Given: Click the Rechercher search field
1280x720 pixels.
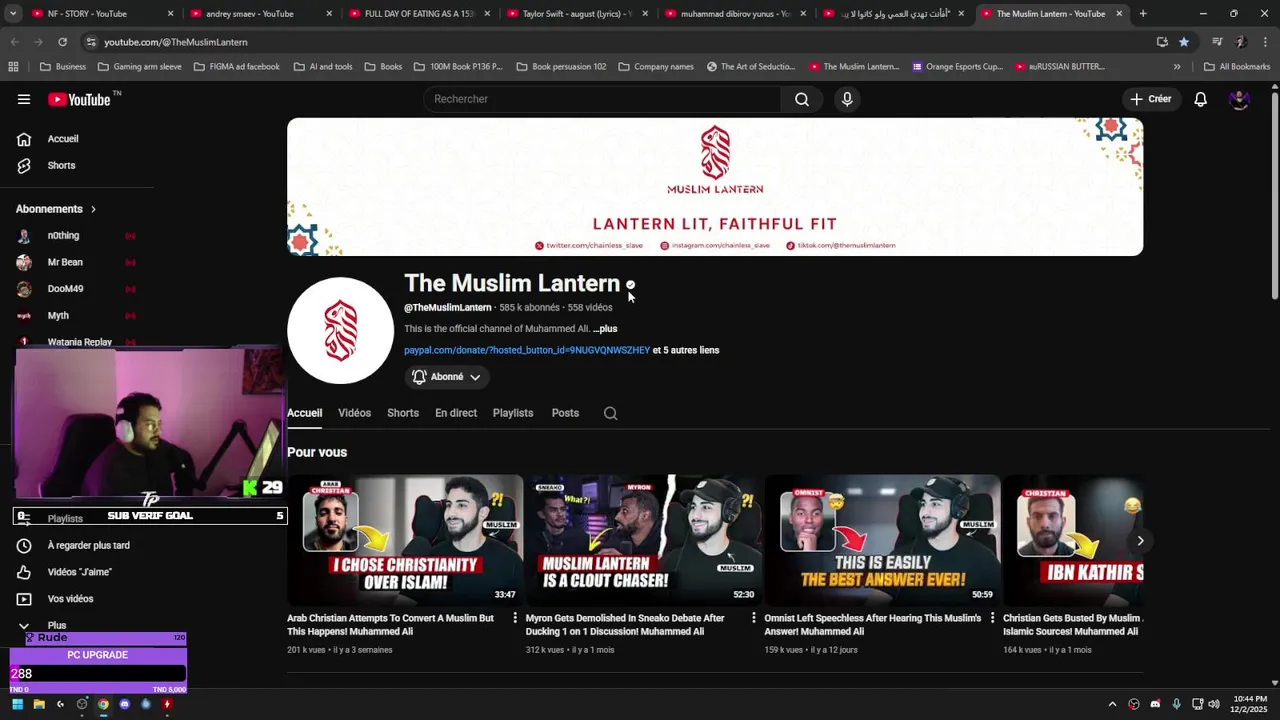Looking at the screenshot, I should click(x=603, y=99).
